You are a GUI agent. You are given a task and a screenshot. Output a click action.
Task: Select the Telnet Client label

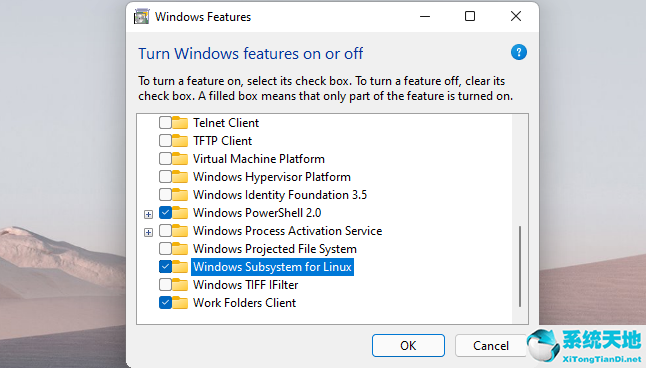[226, 123]
